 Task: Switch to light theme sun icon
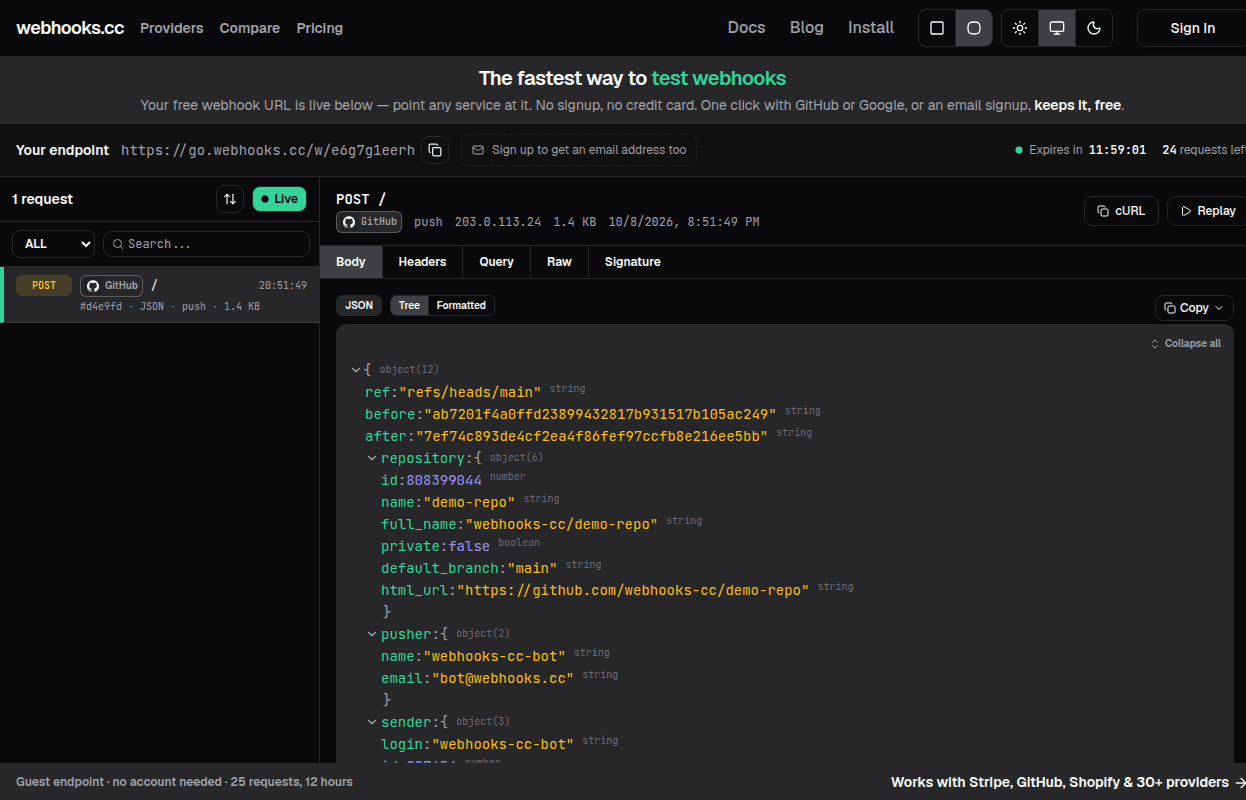coord(1020,28)
